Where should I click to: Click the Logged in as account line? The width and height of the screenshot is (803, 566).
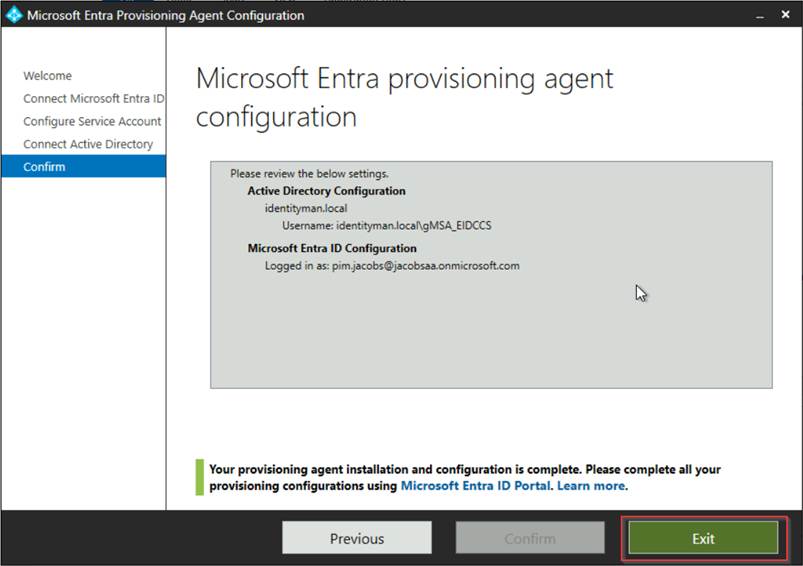[392, 266]
